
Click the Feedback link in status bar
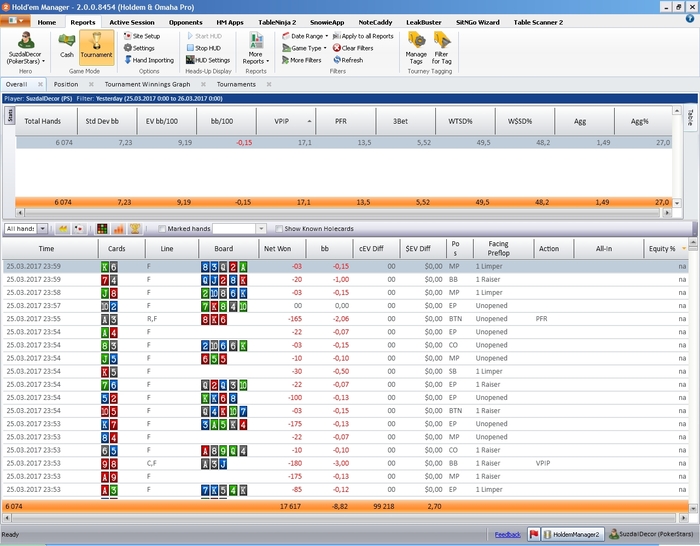(508, 534)
